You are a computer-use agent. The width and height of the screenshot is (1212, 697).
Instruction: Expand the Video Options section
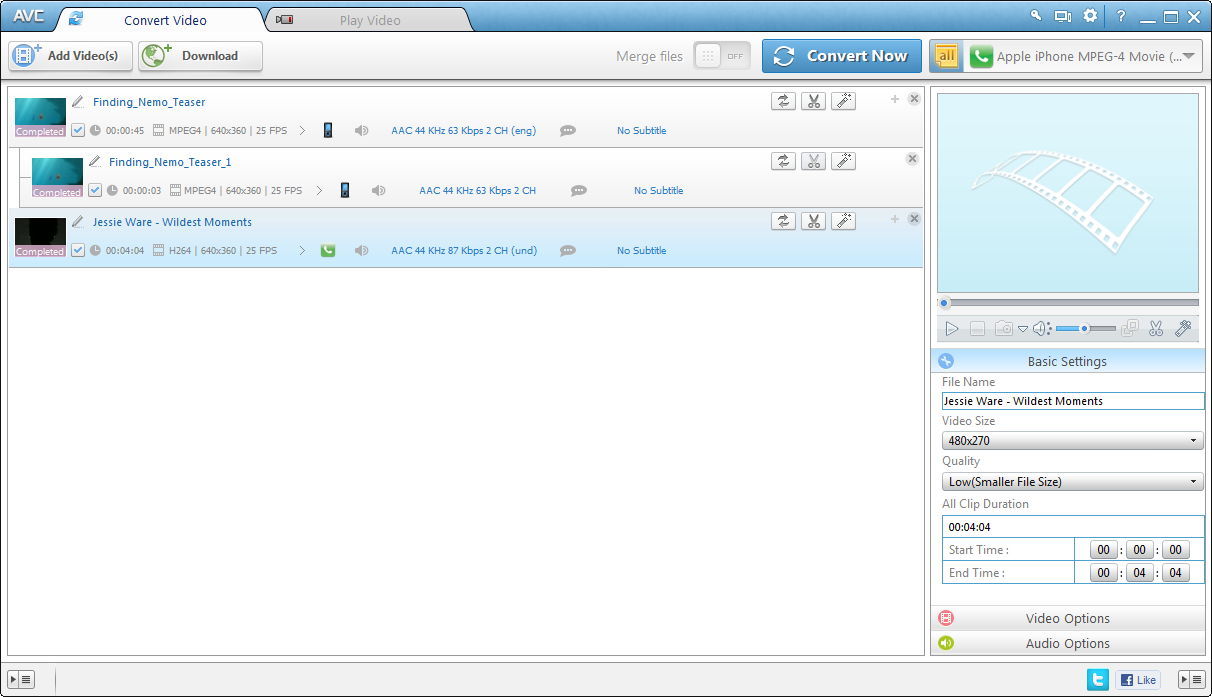coord(1067,618)
